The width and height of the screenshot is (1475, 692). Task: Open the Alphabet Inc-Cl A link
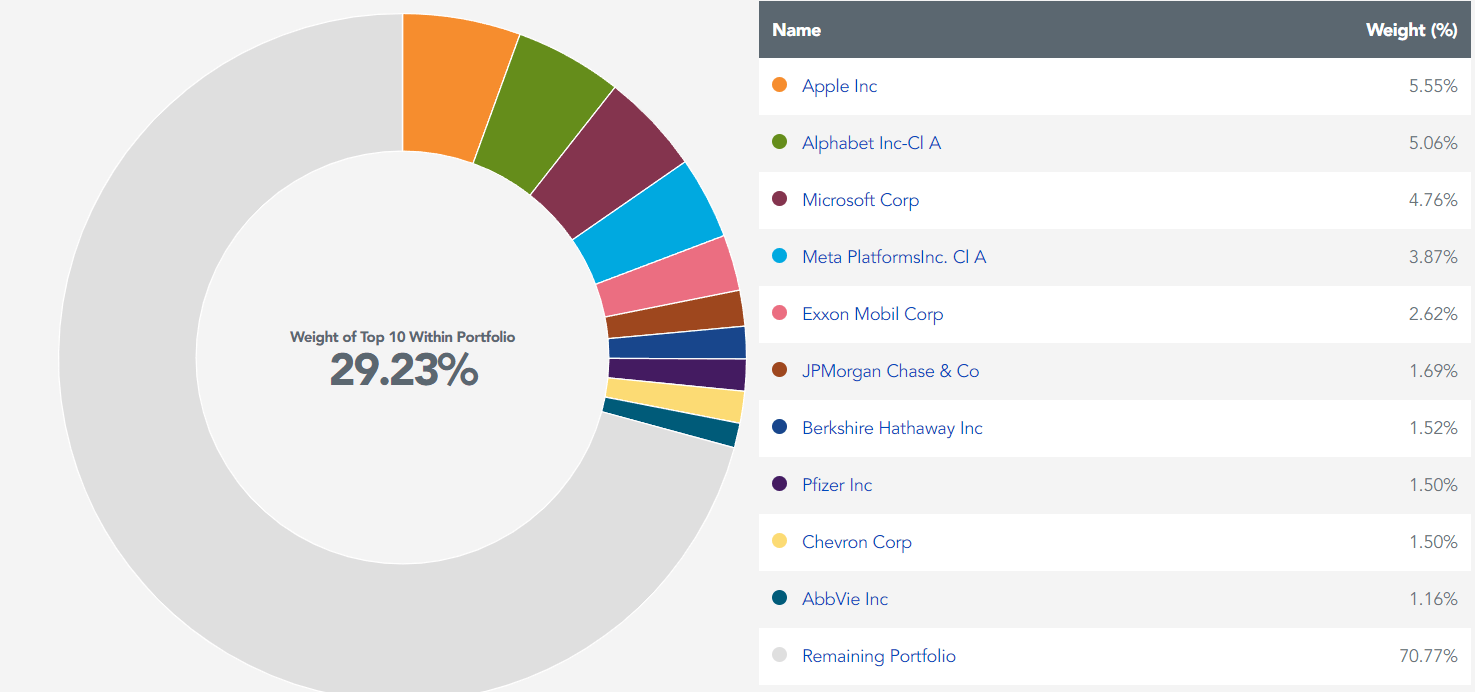click(x=870, y=143)
